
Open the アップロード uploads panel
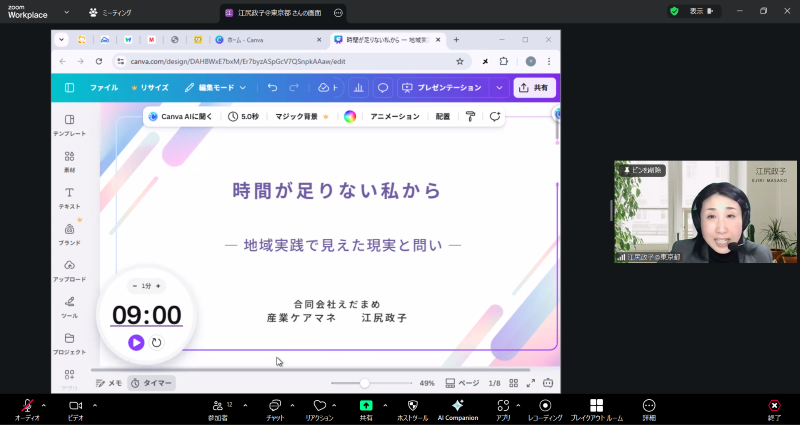pyautogui.click(x=69, y=270)
